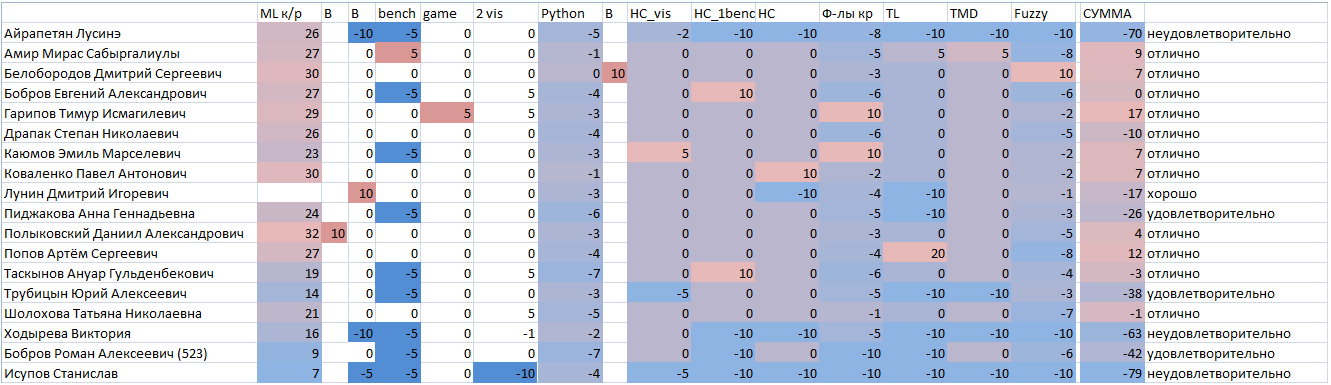Select the СУММА column header
The height and width of the screenshot is (385, 1331).
pos(1112,14)
